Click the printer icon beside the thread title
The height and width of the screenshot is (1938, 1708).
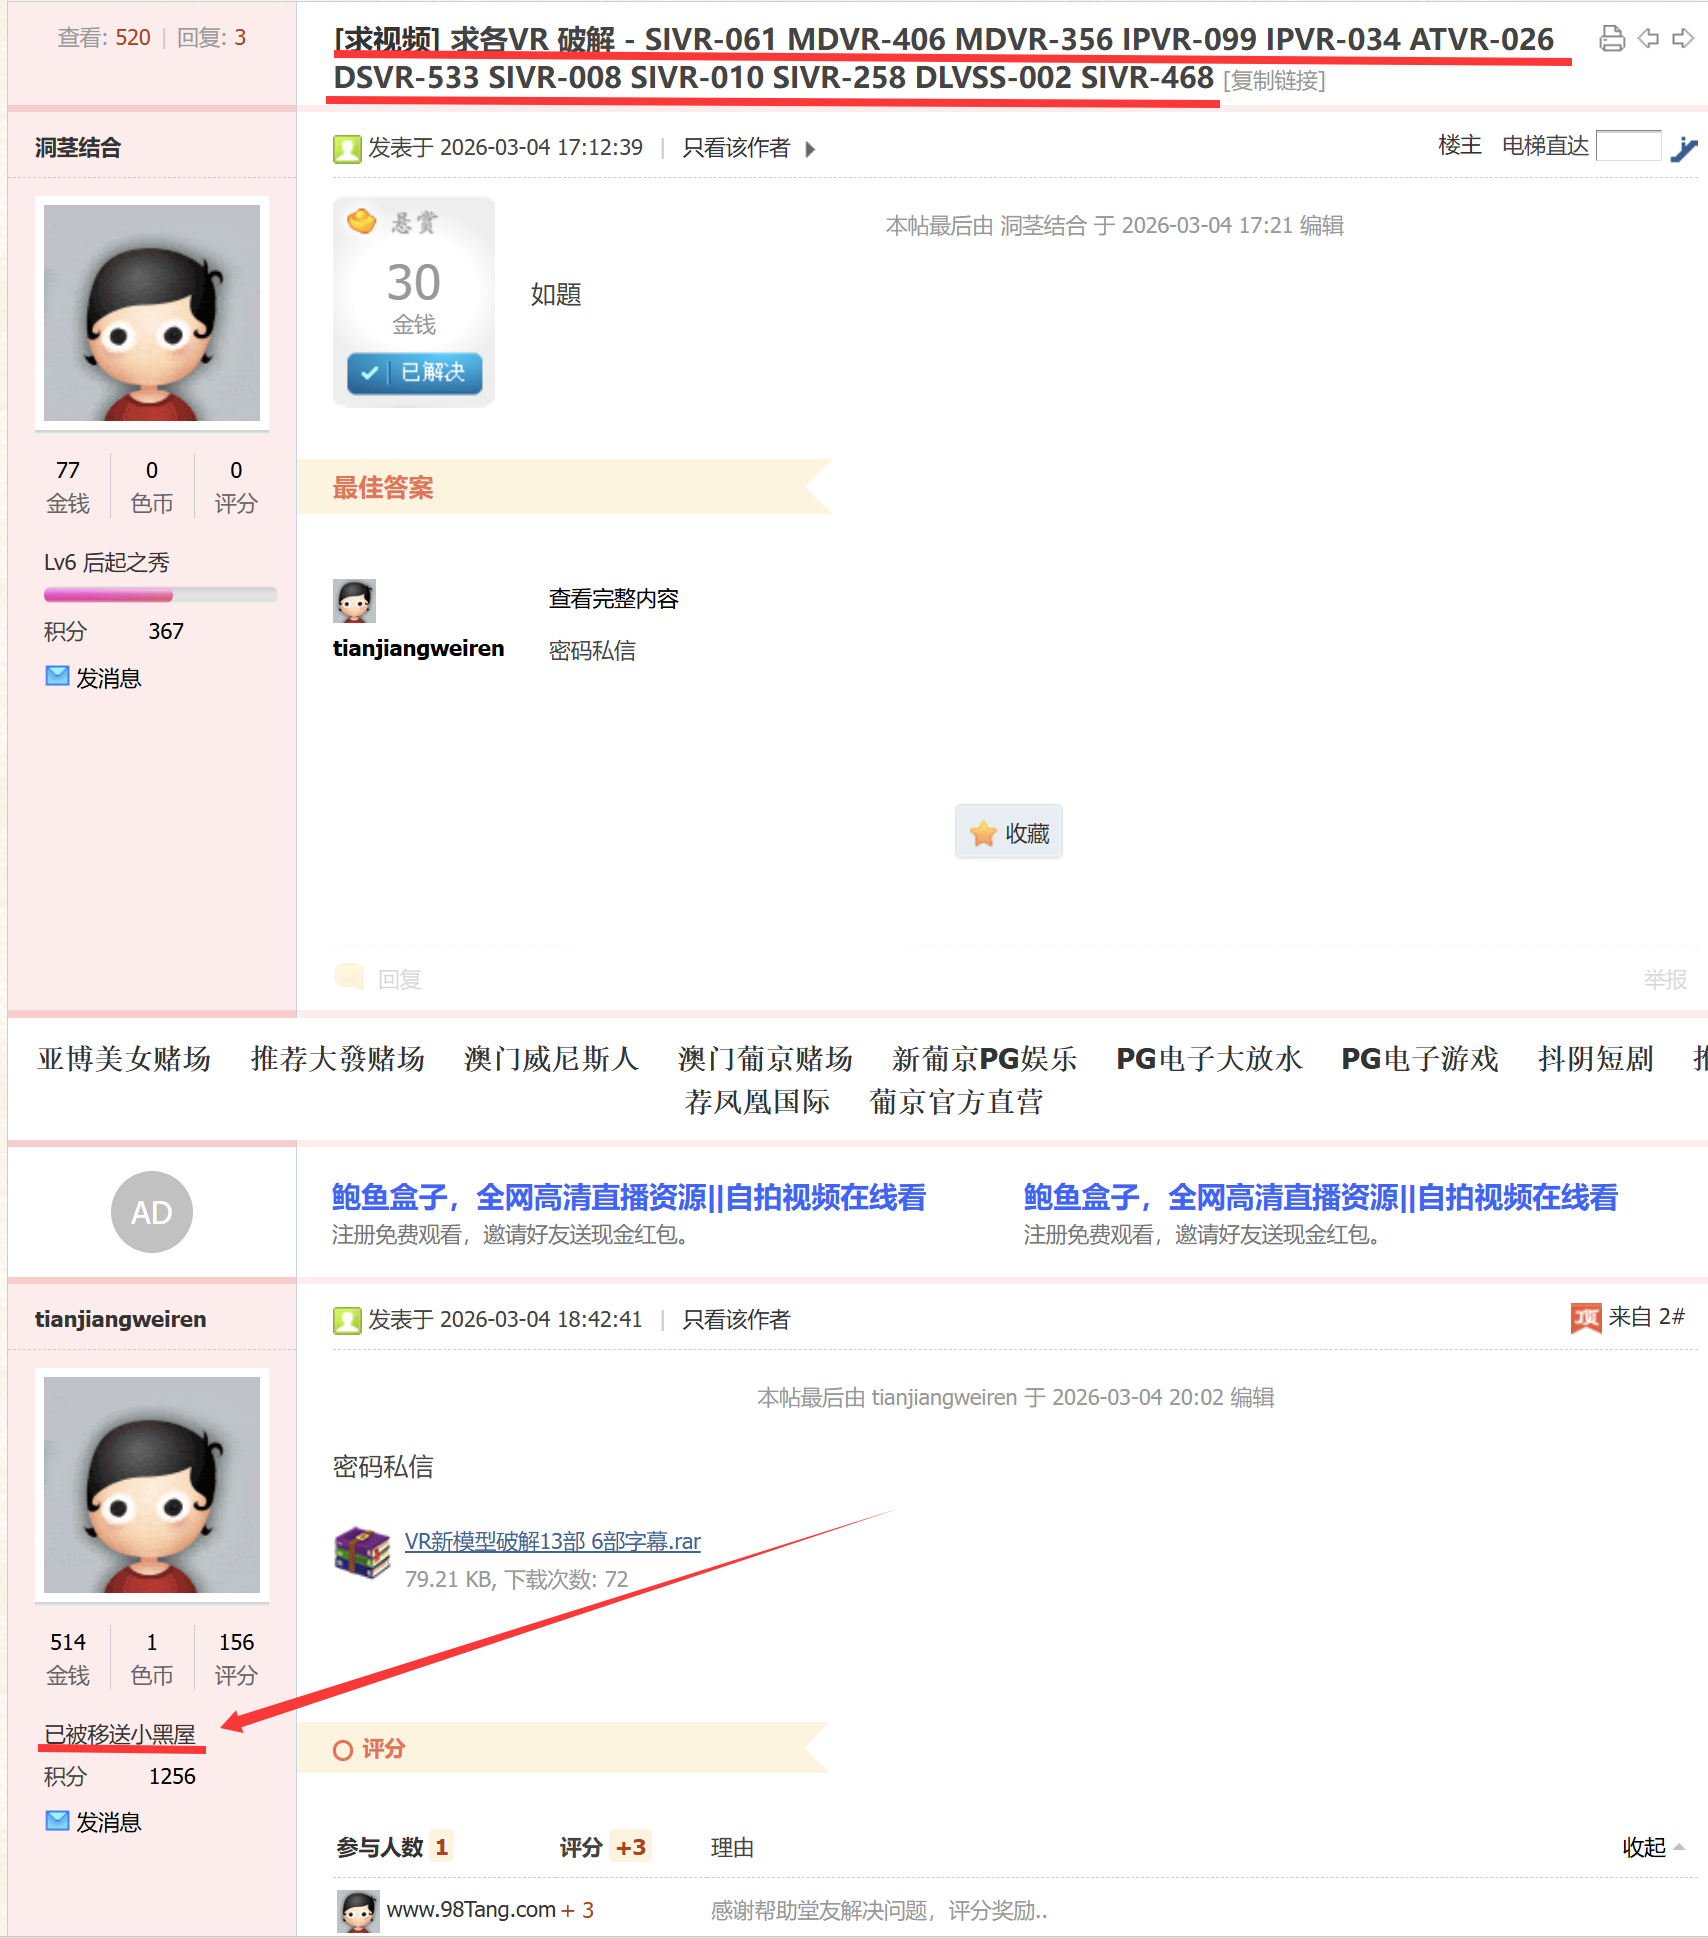(x=1611, y=39)
